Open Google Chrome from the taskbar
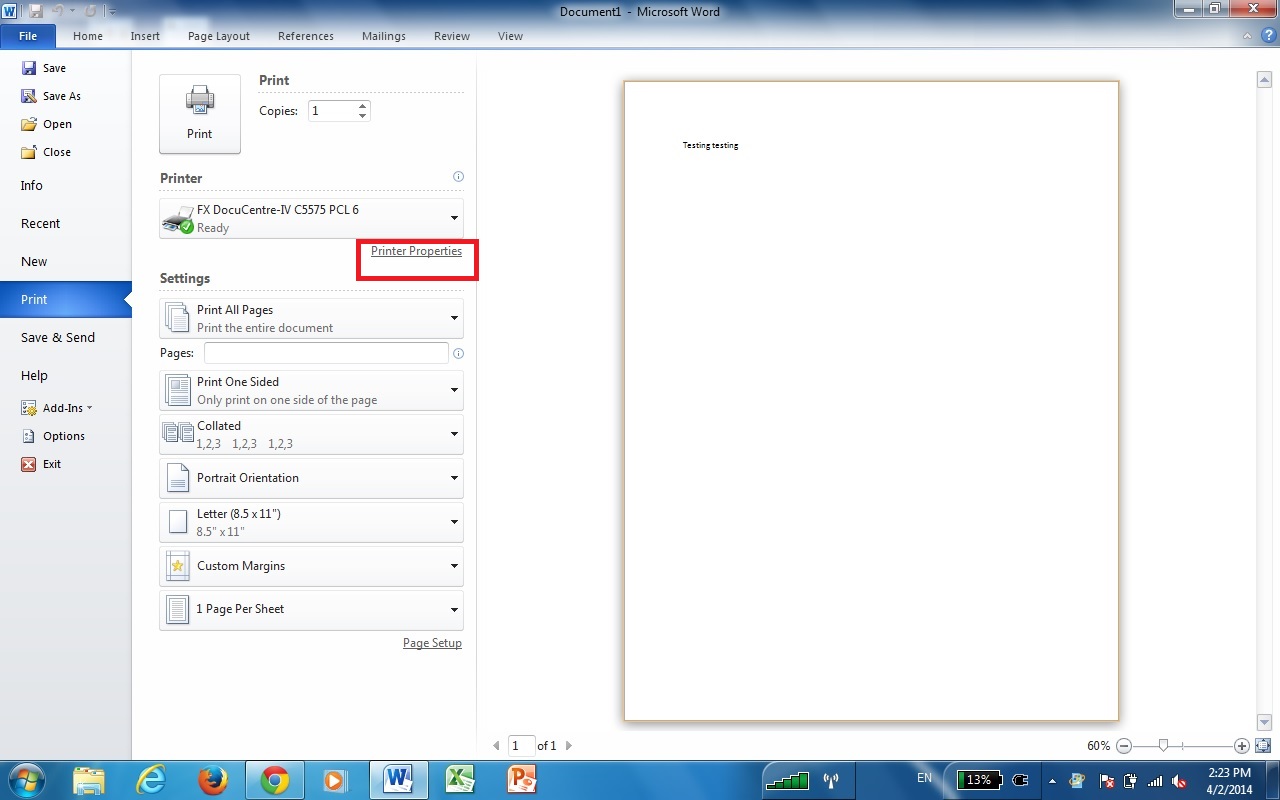Screen dimensions: 1280x800 click(x=275, y=779)
